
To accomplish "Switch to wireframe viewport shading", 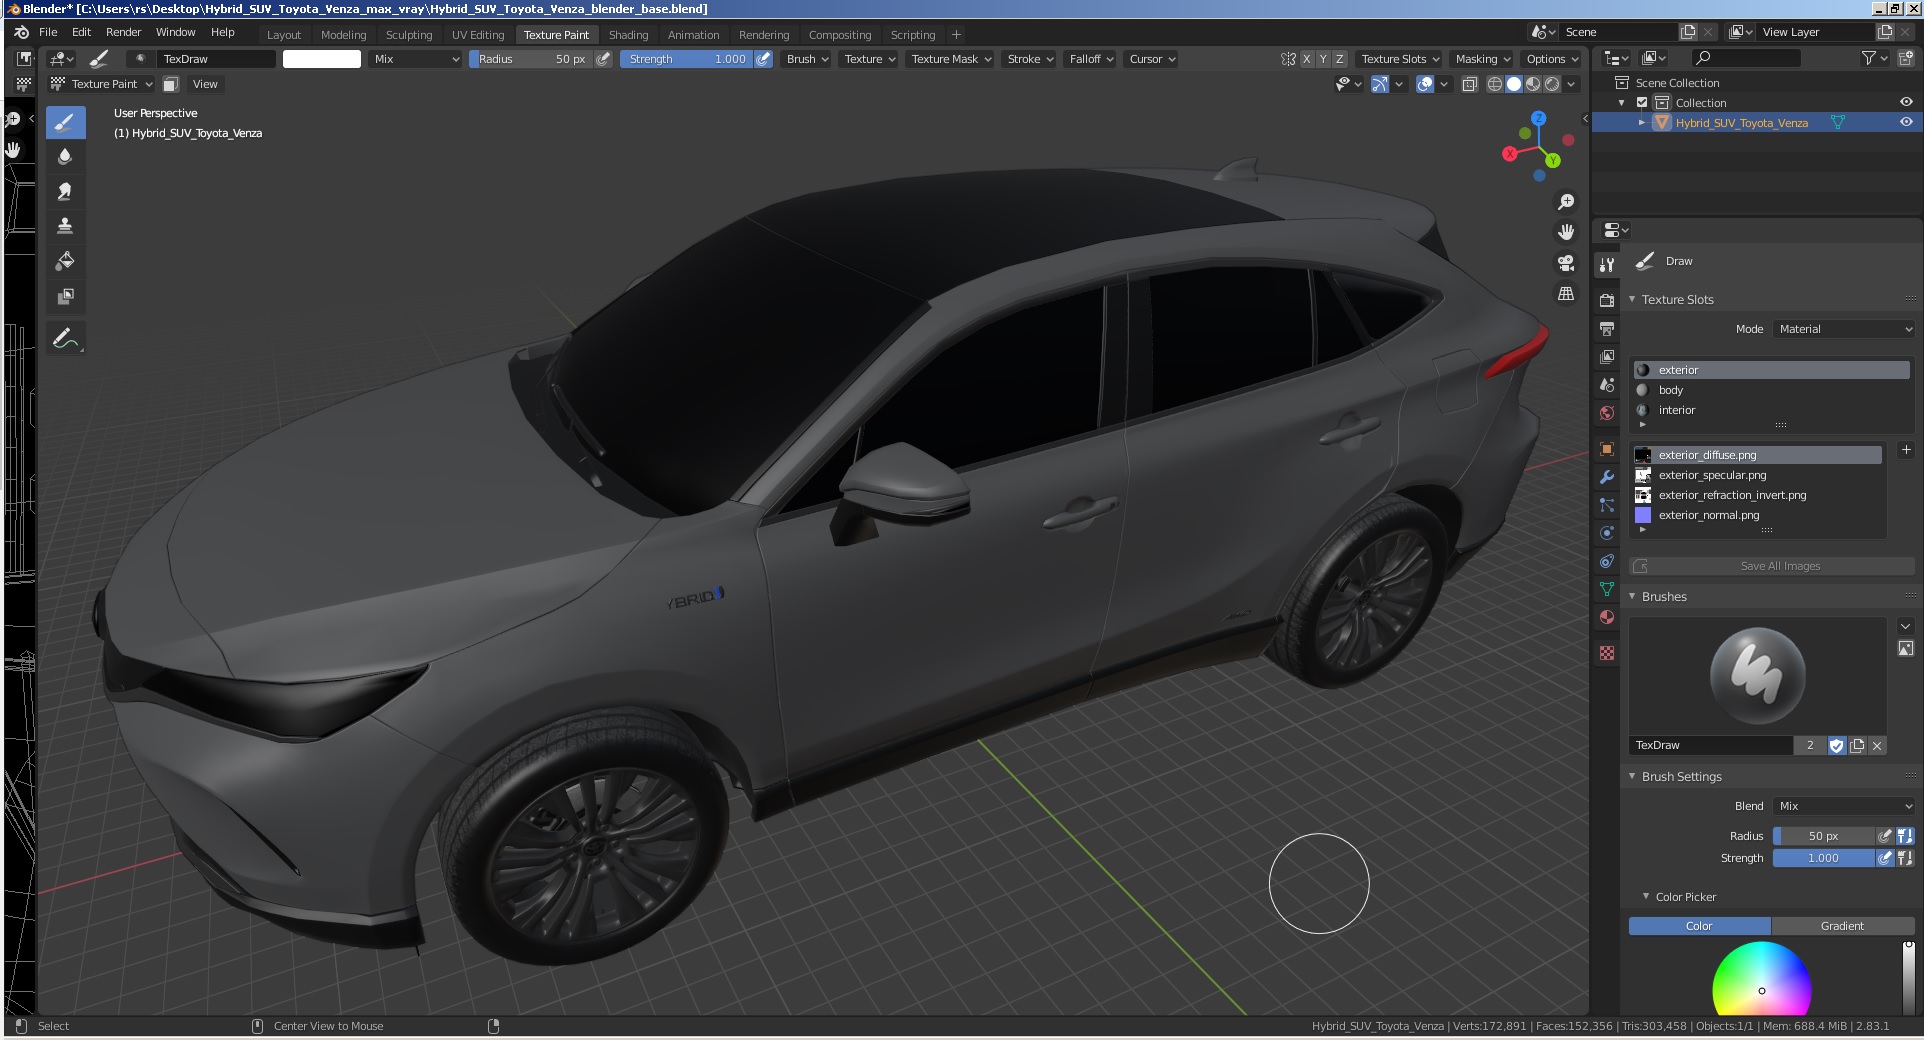I will [x=1495, y=84].
